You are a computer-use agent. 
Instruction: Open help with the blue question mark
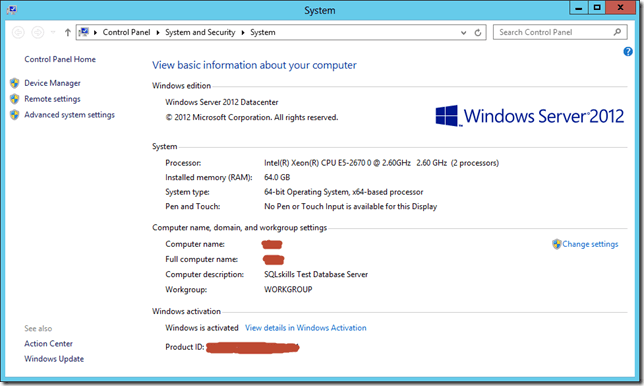[x=628, y=51]
